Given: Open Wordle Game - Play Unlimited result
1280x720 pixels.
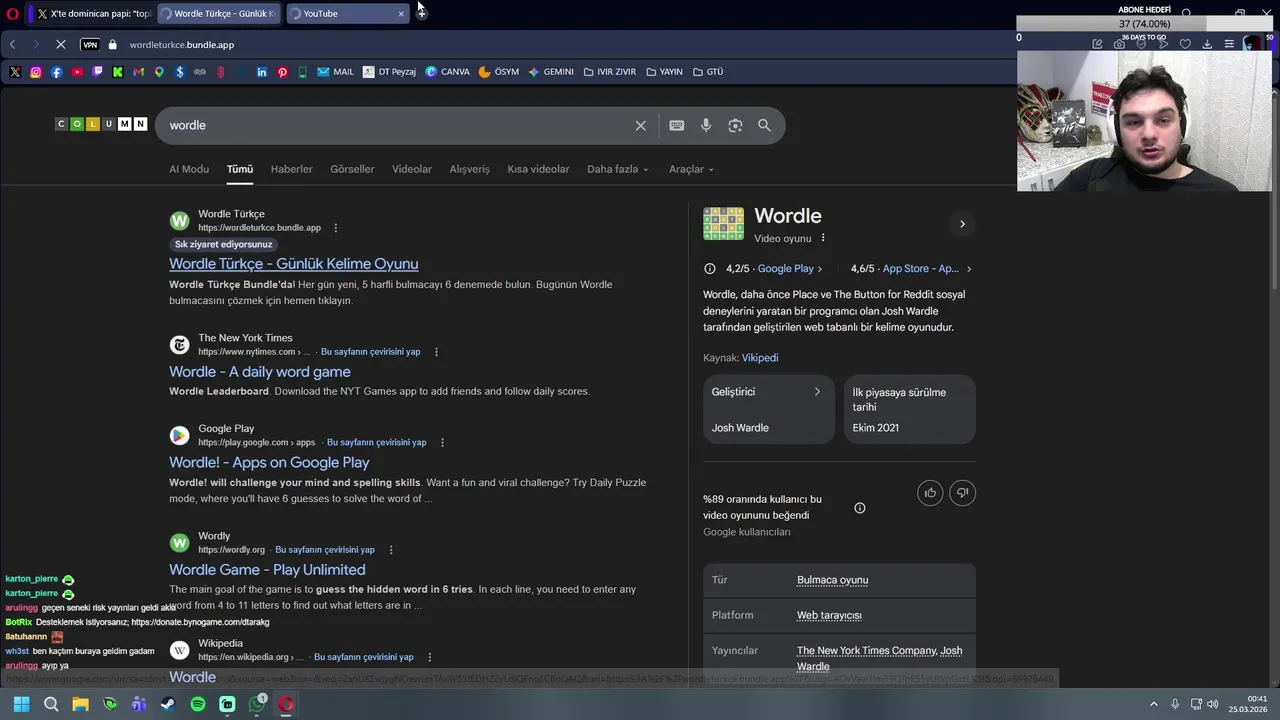Looking at the screenshot, I should (x=267, y=570).
